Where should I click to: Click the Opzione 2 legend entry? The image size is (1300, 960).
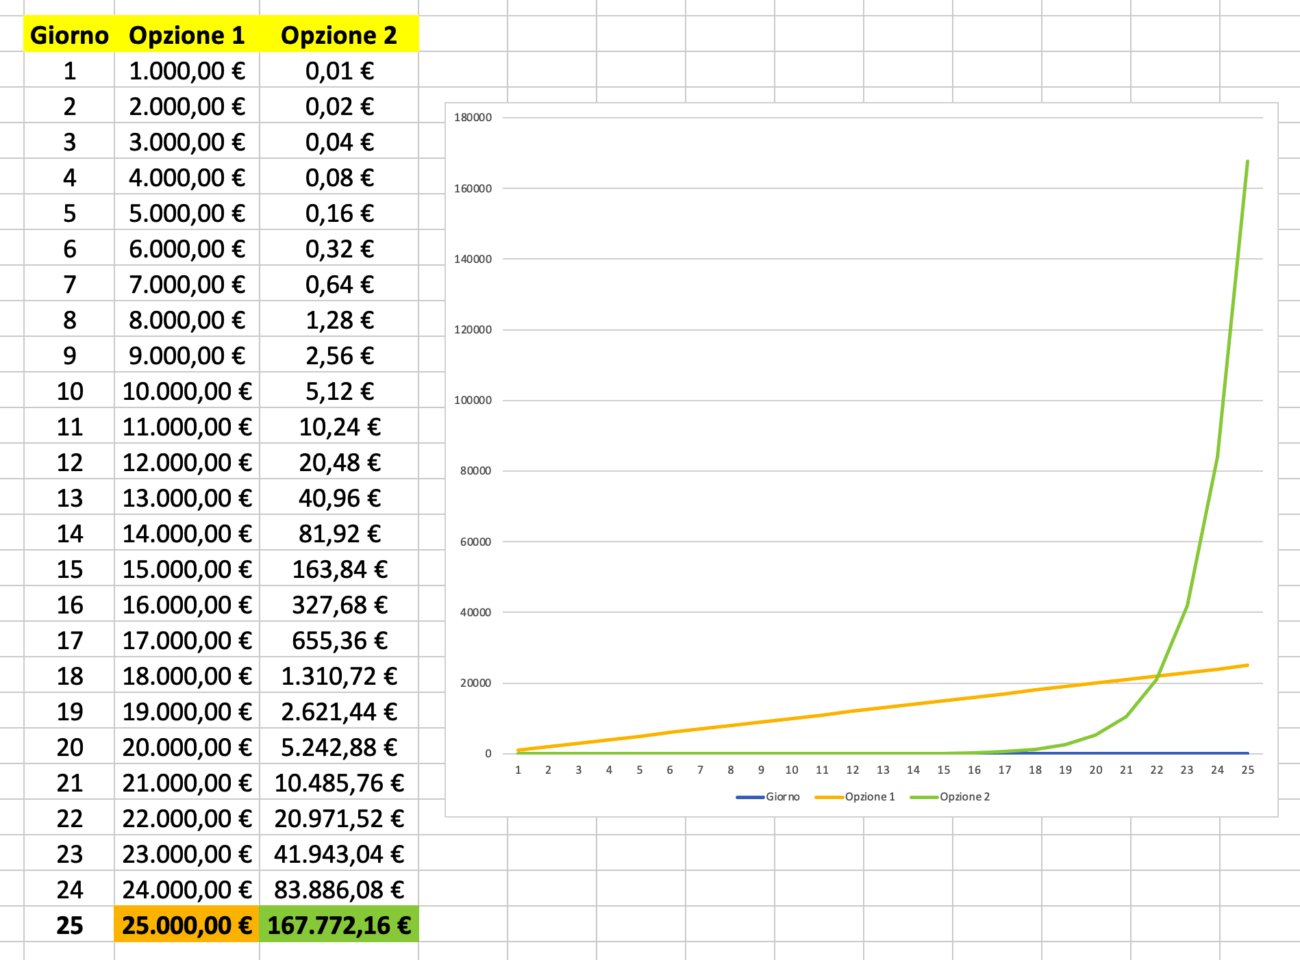point(950,797)
